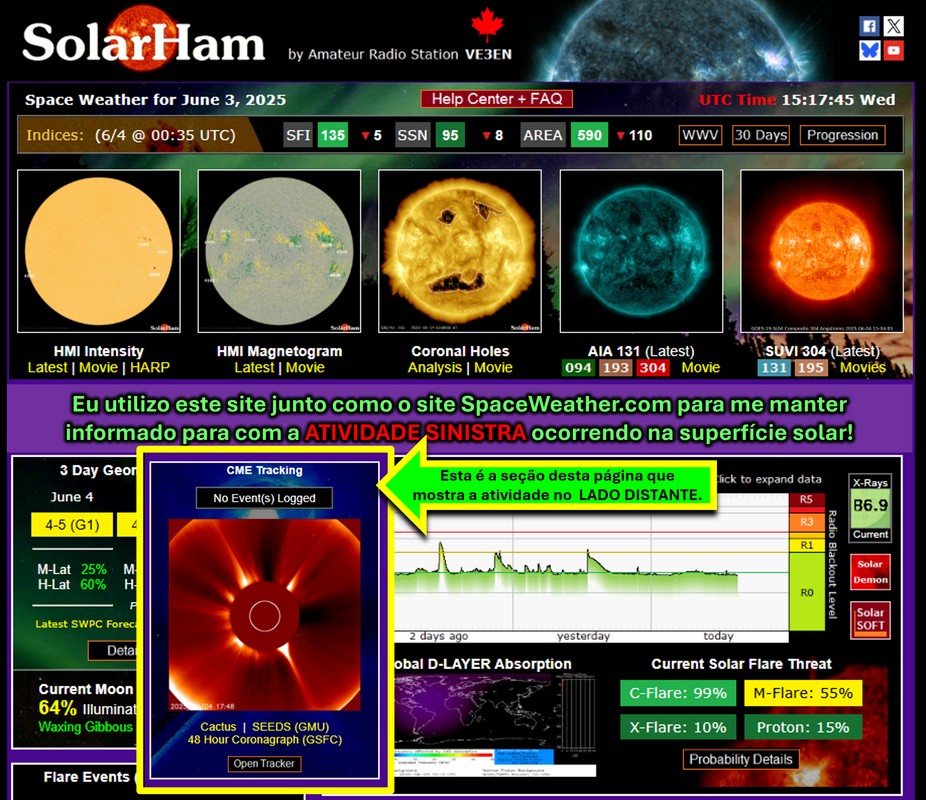Select the 094 wavelength under AIA 131
This screenshot has height=800, width=926.
coord(578,368)
